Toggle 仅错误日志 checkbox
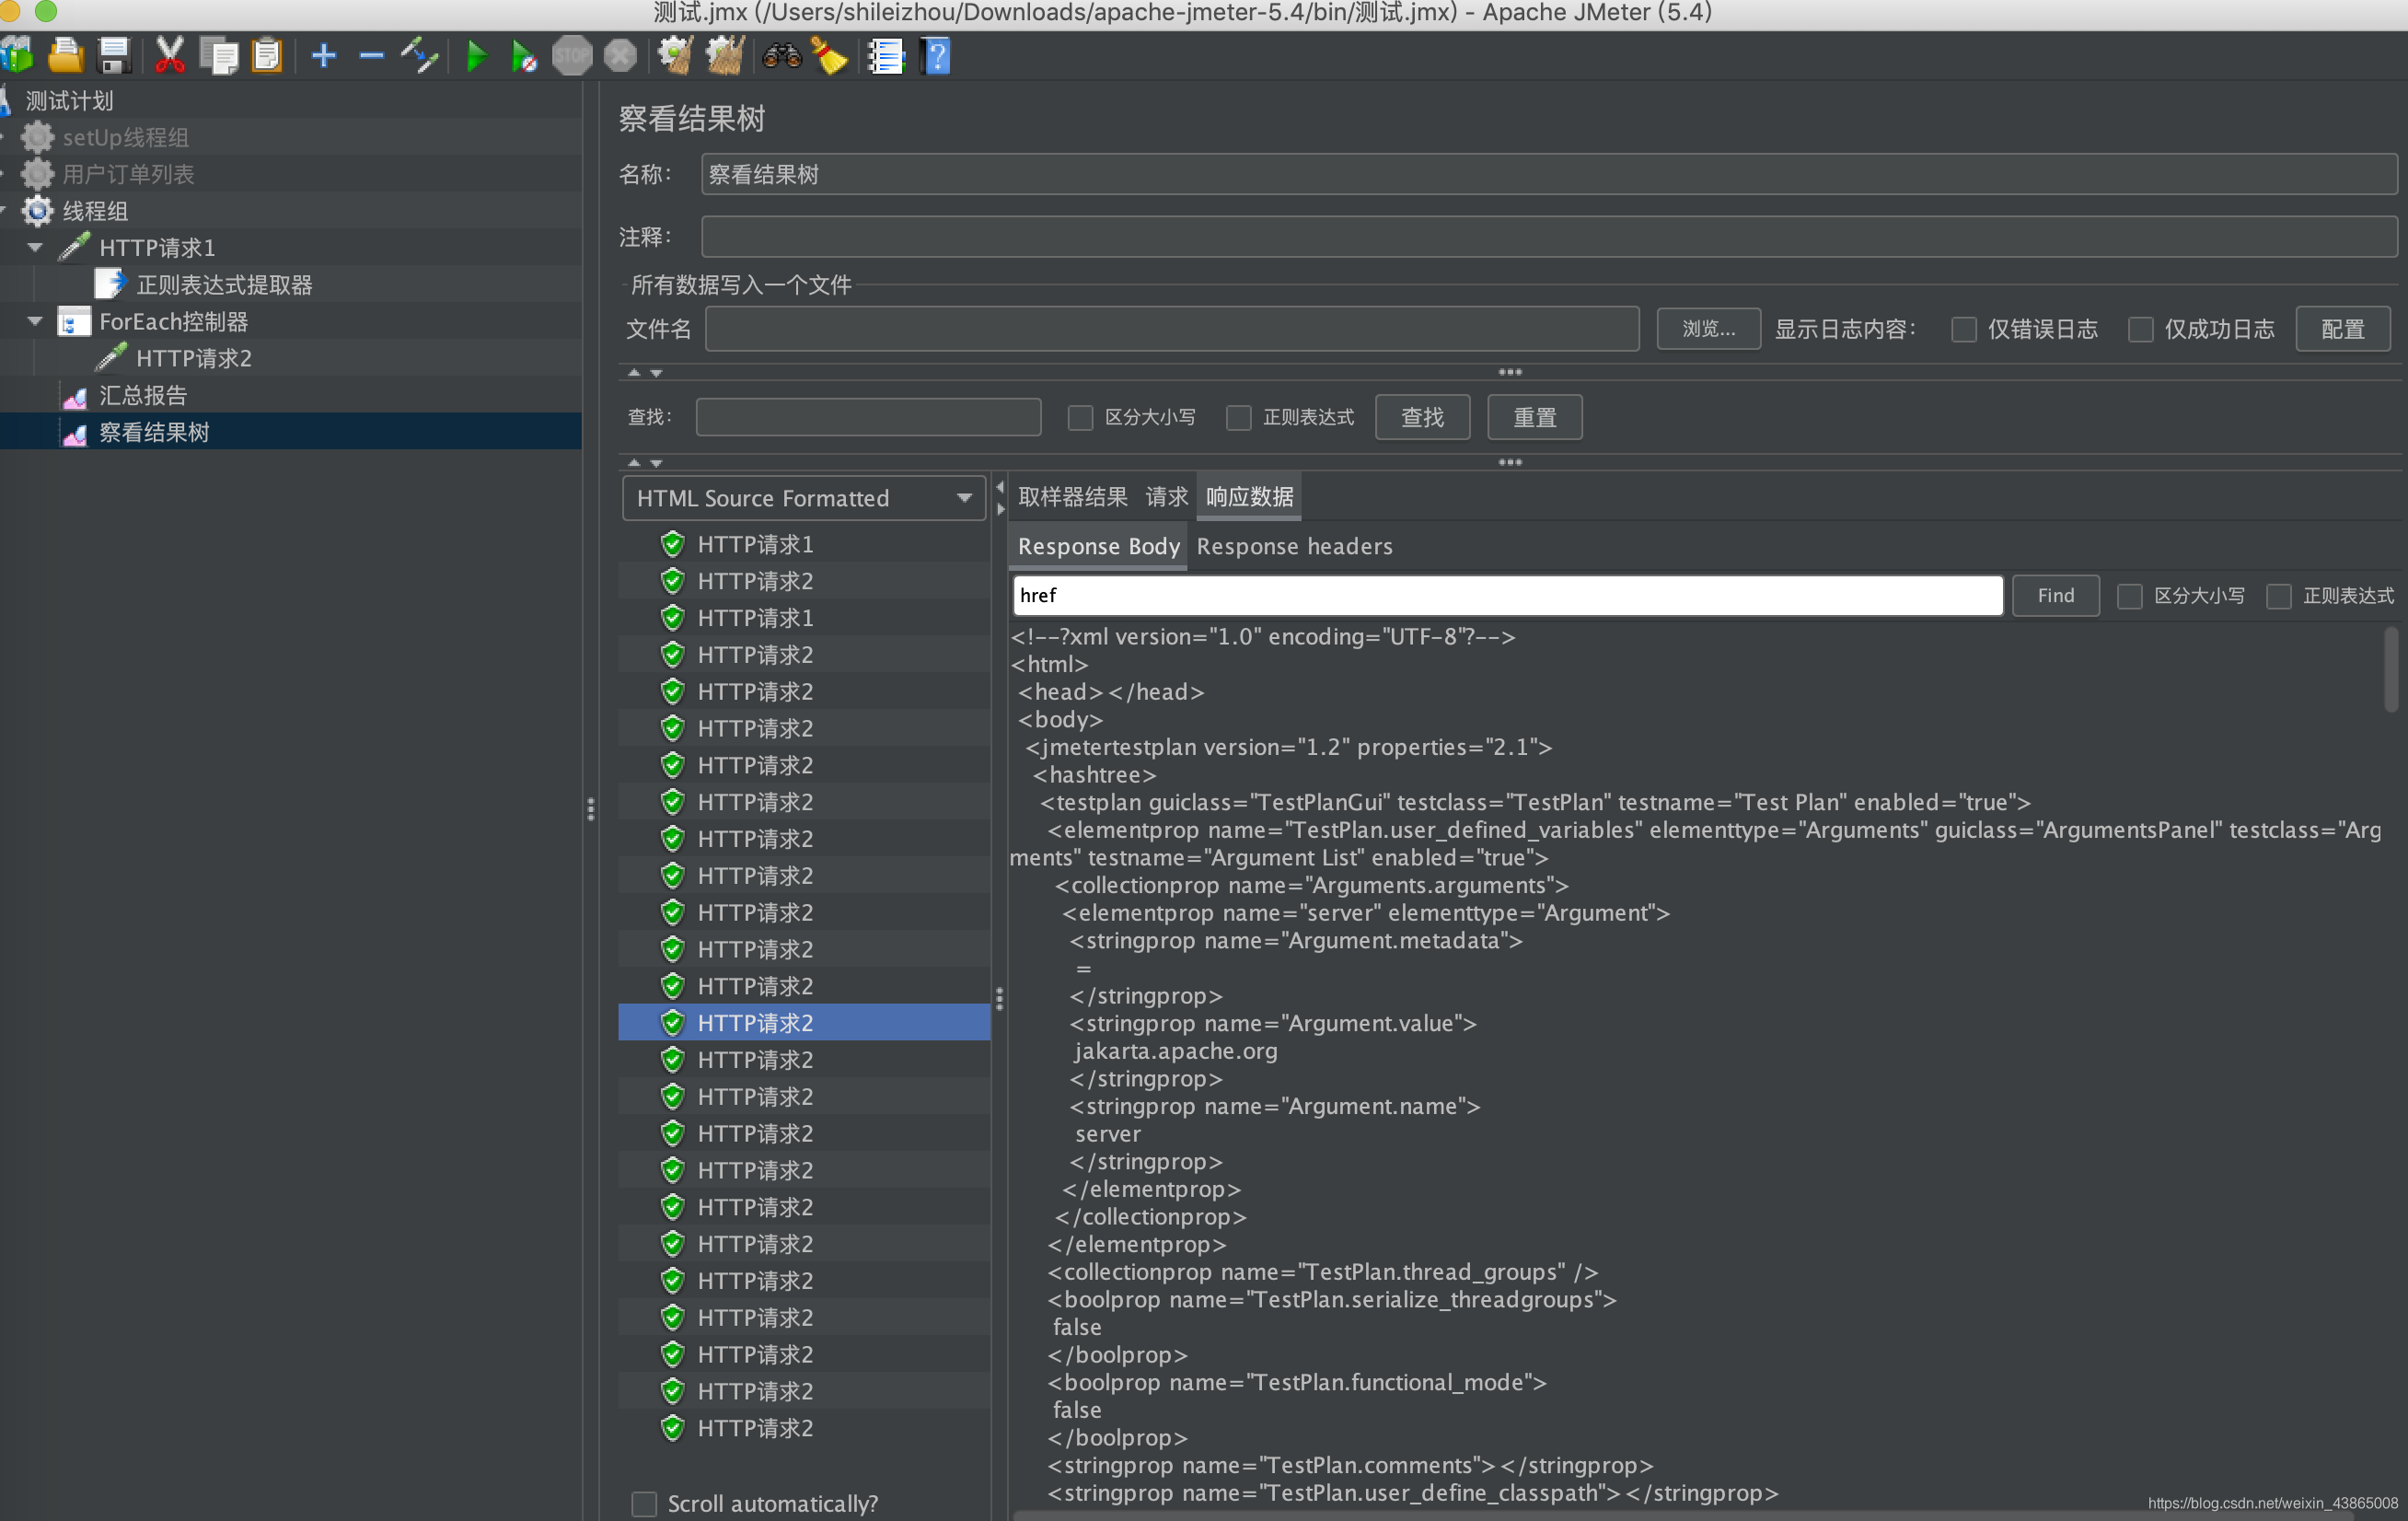Image resolution: width=2408 pixels, height=1521 pixels. click(1964, 329)
